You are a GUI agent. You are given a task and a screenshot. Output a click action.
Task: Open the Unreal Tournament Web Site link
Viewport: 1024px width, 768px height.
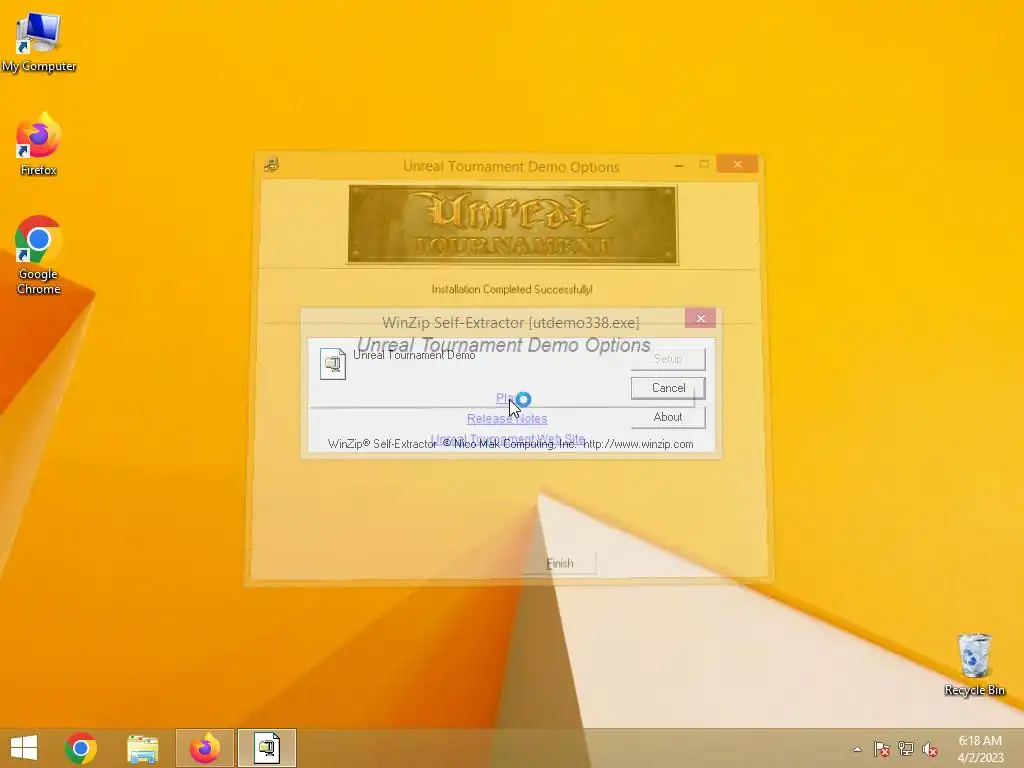(507, 439)
